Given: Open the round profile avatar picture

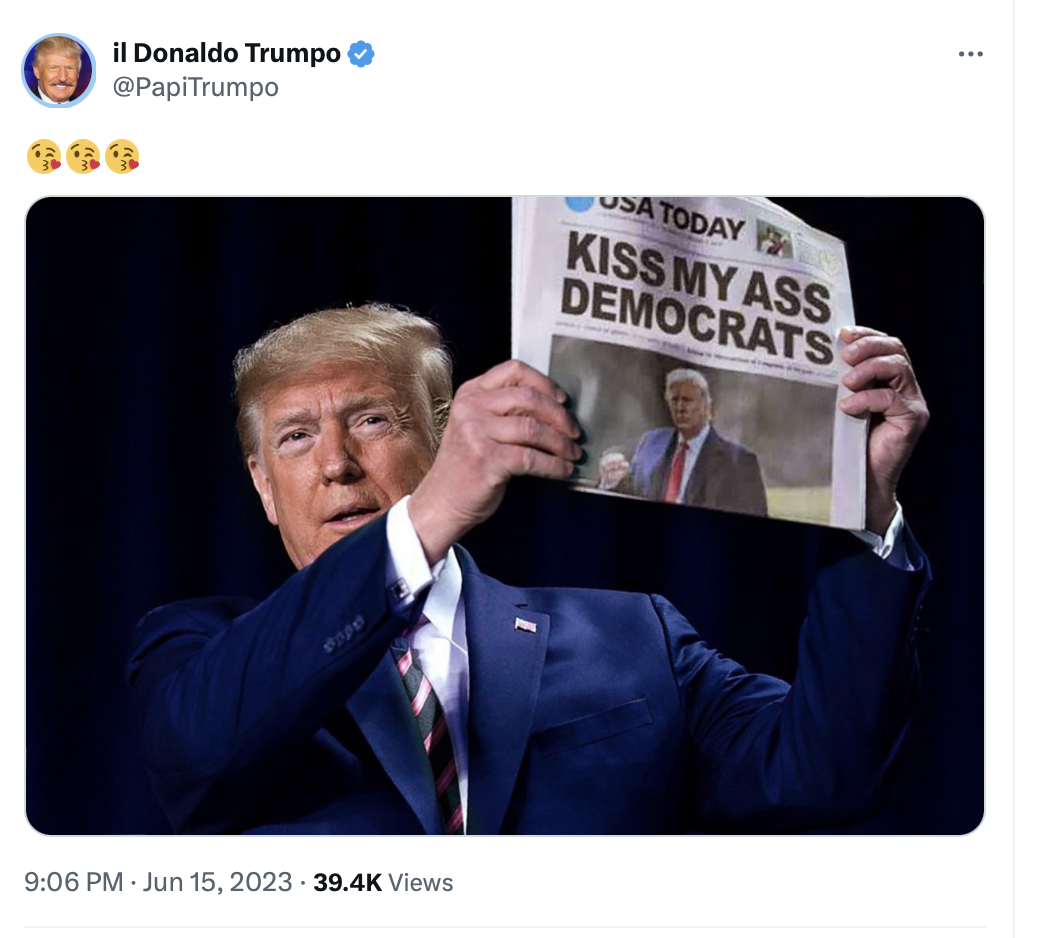Looking at the screenshot, I should tap(59, 70).
